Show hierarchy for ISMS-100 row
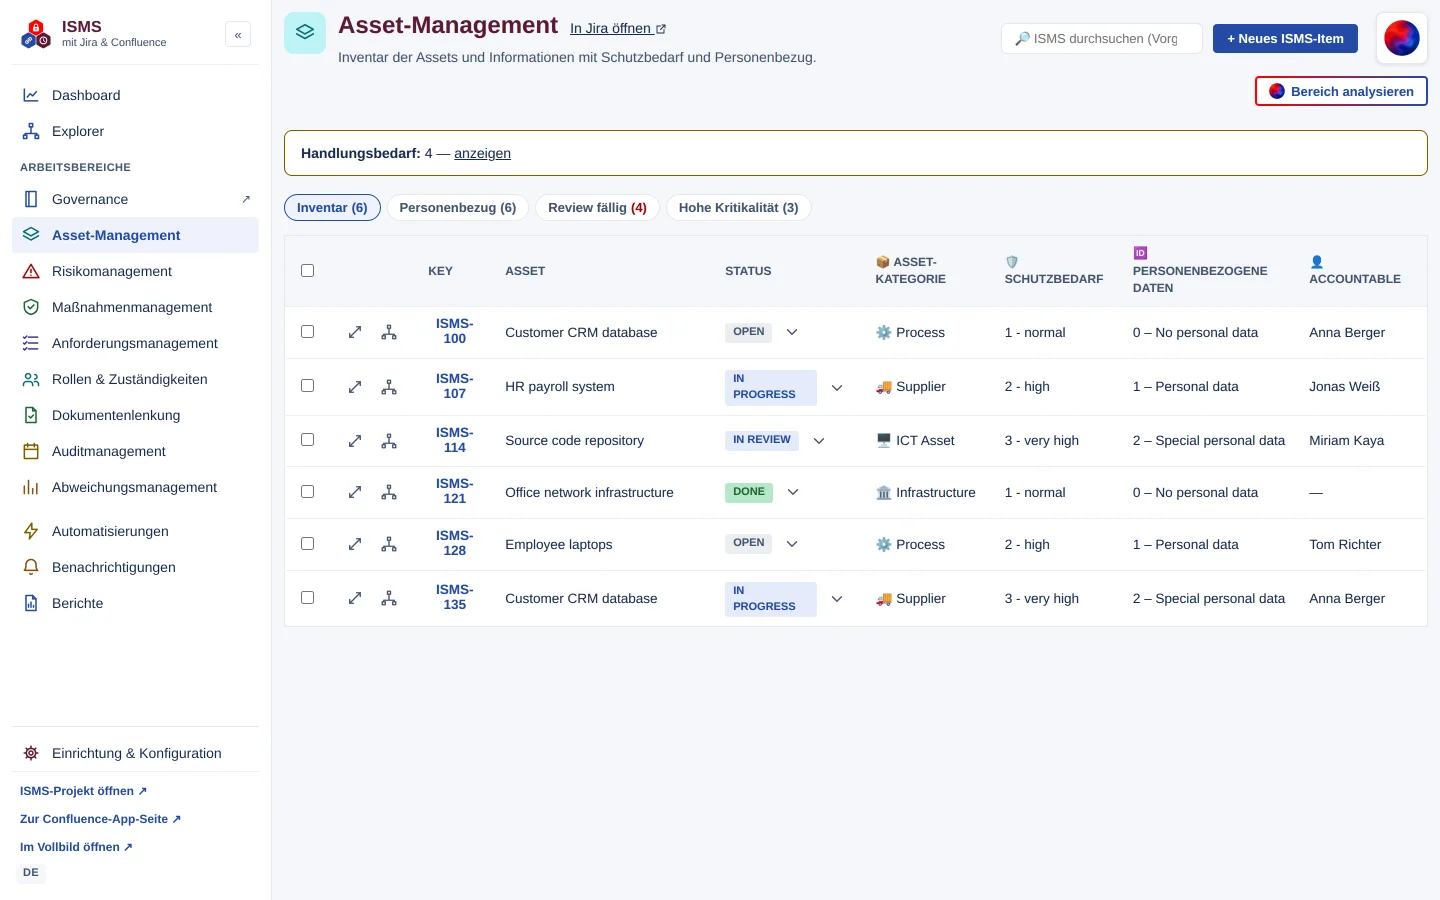1440x900 pixels. coord(389,332)
